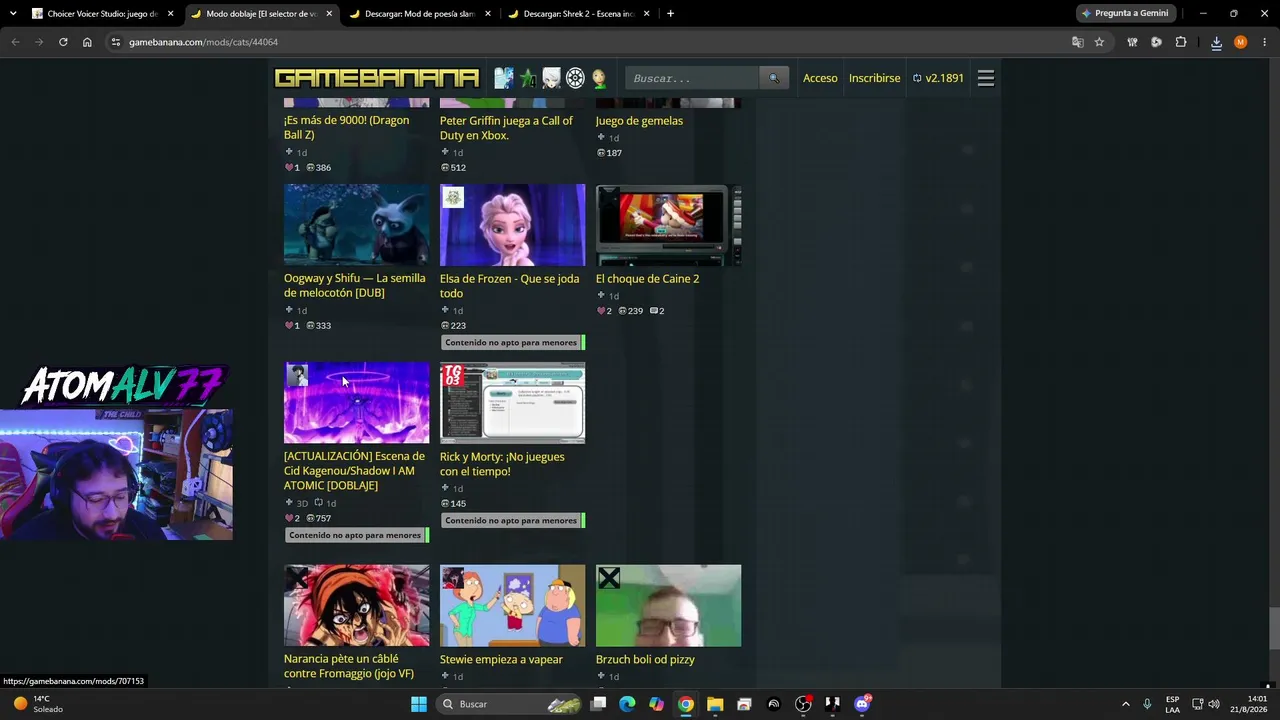Click 'Brzuch boli od pizzy' title link
Viewport: 1280px width, 720px height.
point(645,660)
